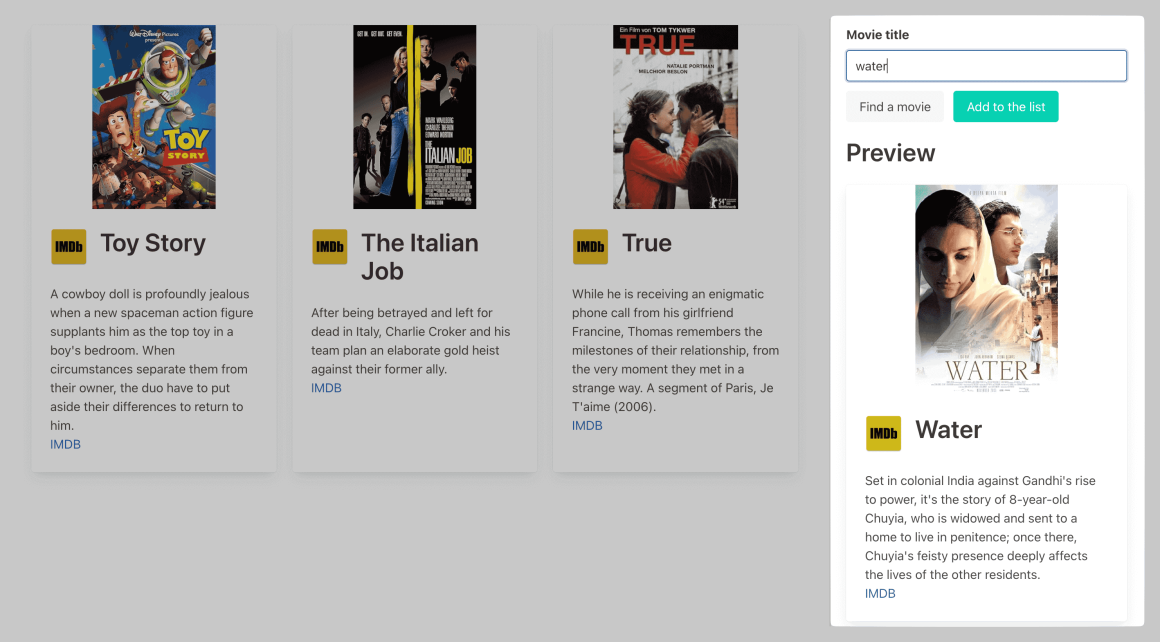Open the Toy Story poster image
Viewport: 1160px width, 642px height.
click(x=154, y=117)
